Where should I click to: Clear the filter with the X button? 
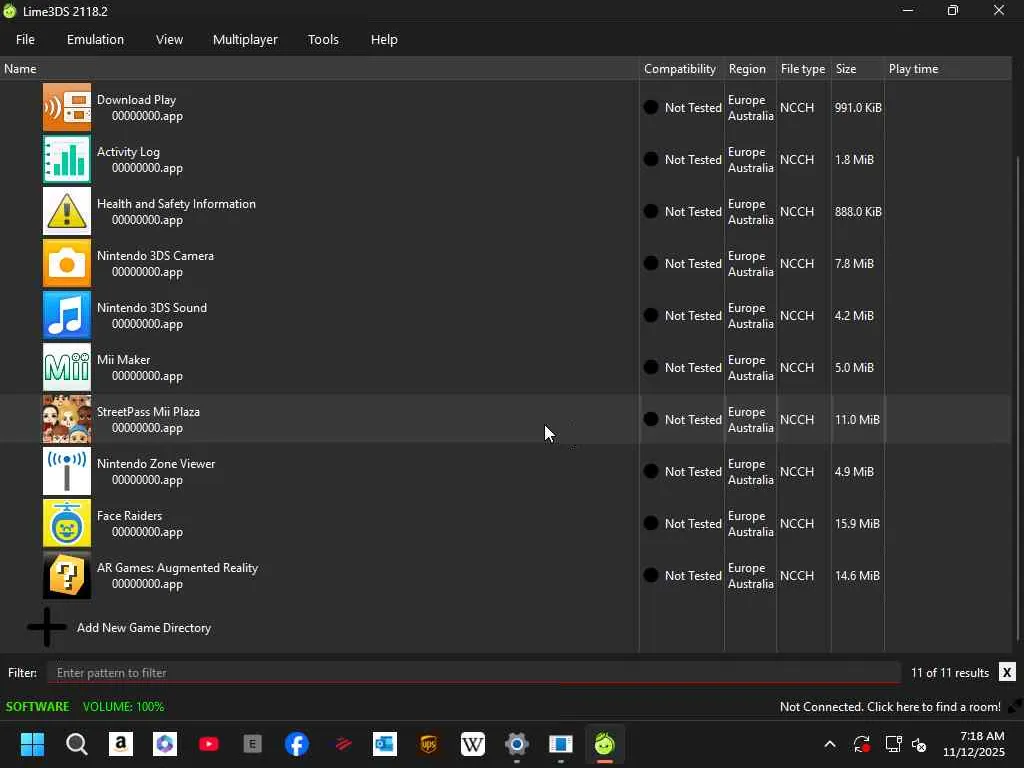tap(1007, 672)
